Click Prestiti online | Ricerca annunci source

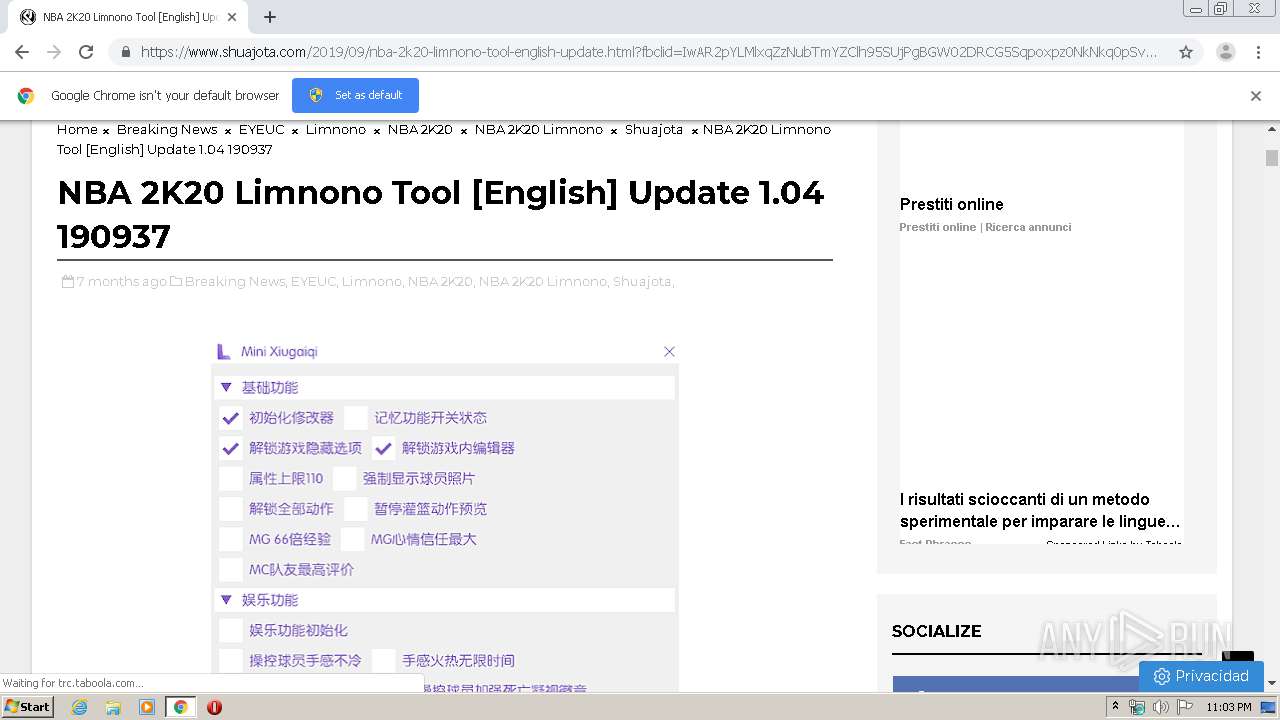(985, 227)
